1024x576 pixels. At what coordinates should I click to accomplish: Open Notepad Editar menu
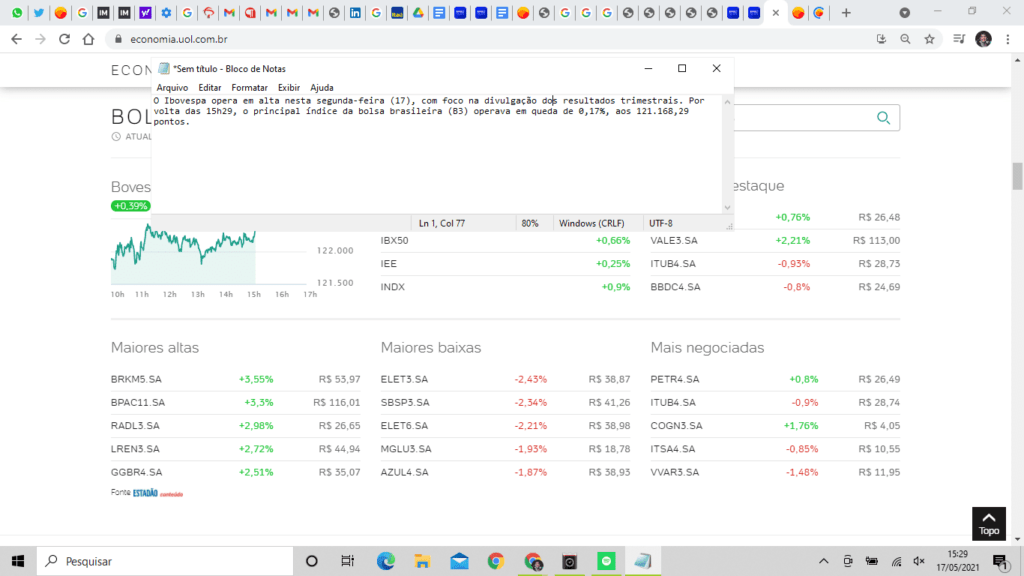coord(210,88)
